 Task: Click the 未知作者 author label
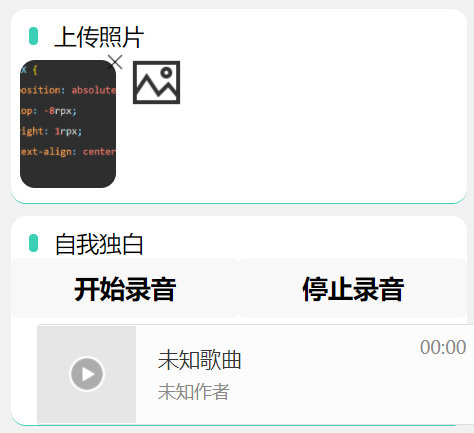click(x=194, y=391)
